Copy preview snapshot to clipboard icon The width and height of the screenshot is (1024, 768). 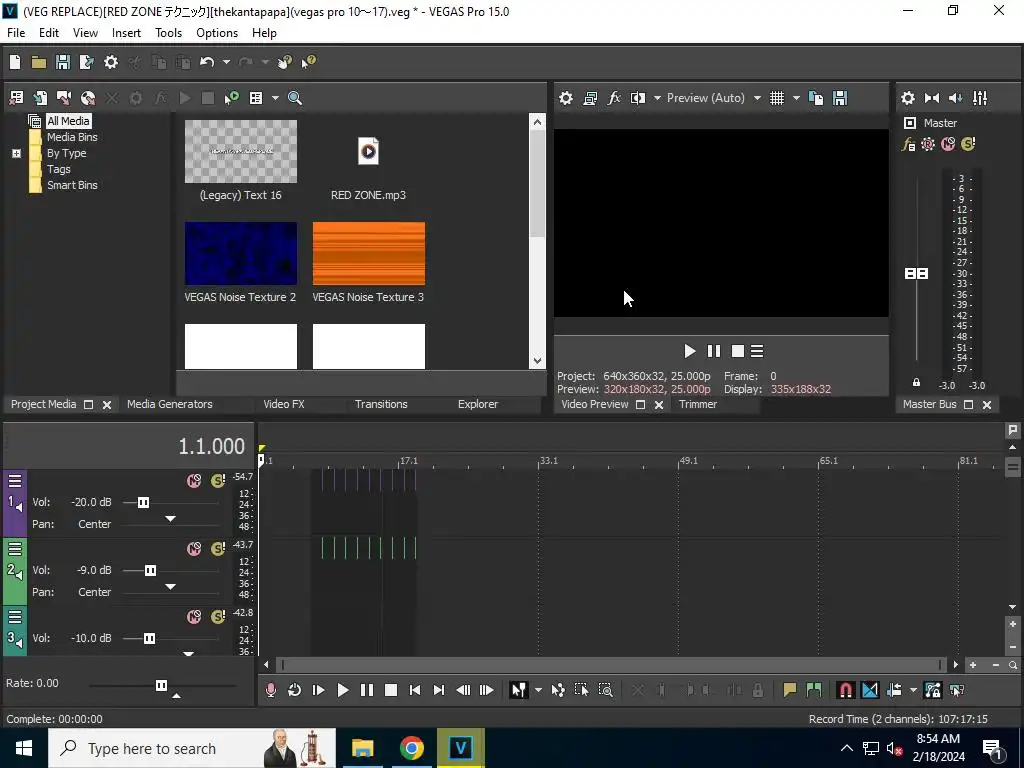(x=816, y=98)
